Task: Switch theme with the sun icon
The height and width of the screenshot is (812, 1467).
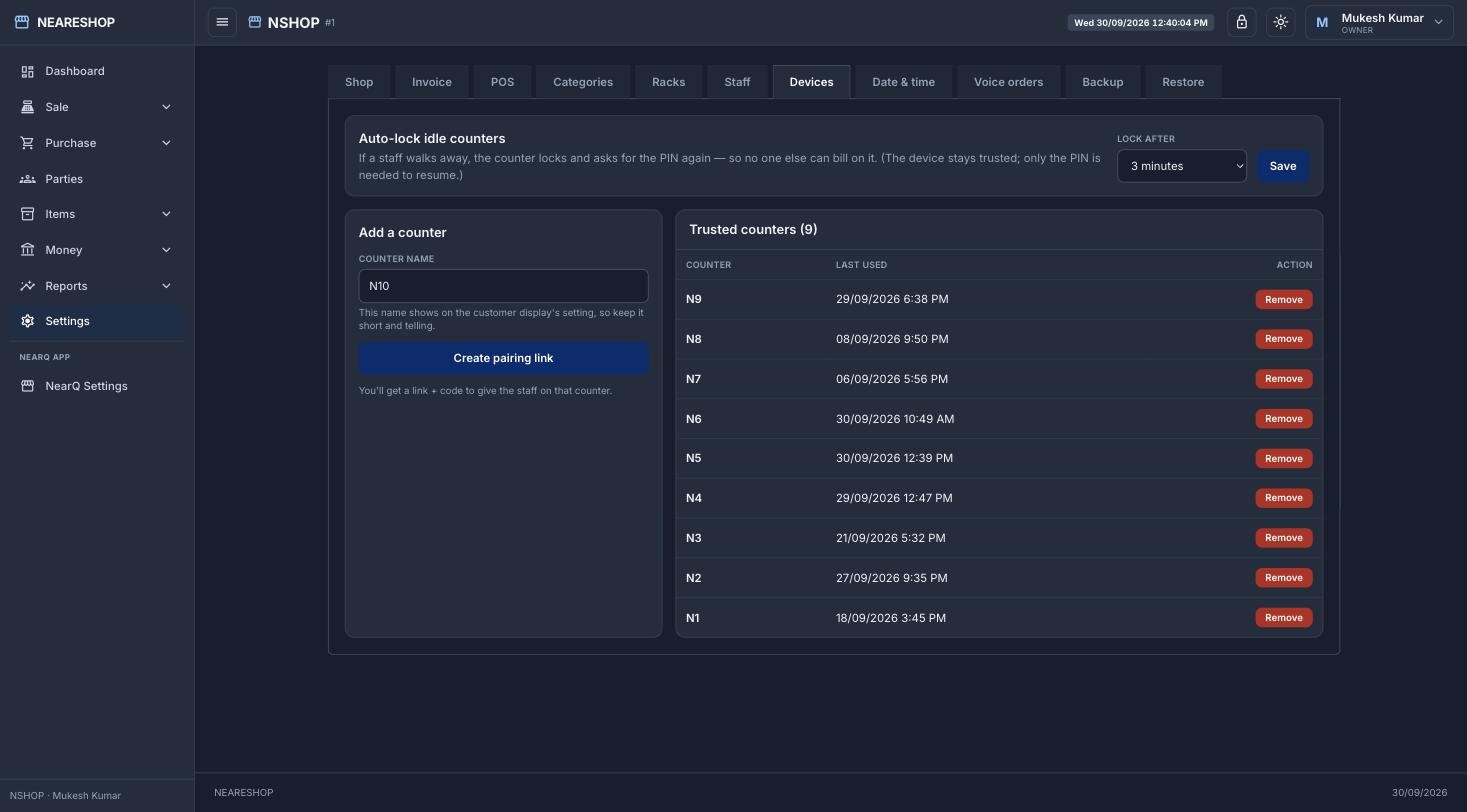Action: [x=1281, y=22]
